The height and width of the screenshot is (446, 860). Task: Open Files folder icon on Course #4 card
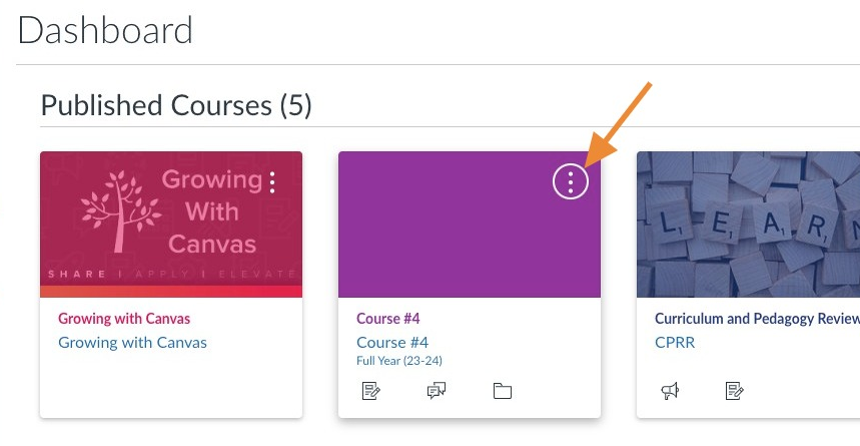[502, 391]
